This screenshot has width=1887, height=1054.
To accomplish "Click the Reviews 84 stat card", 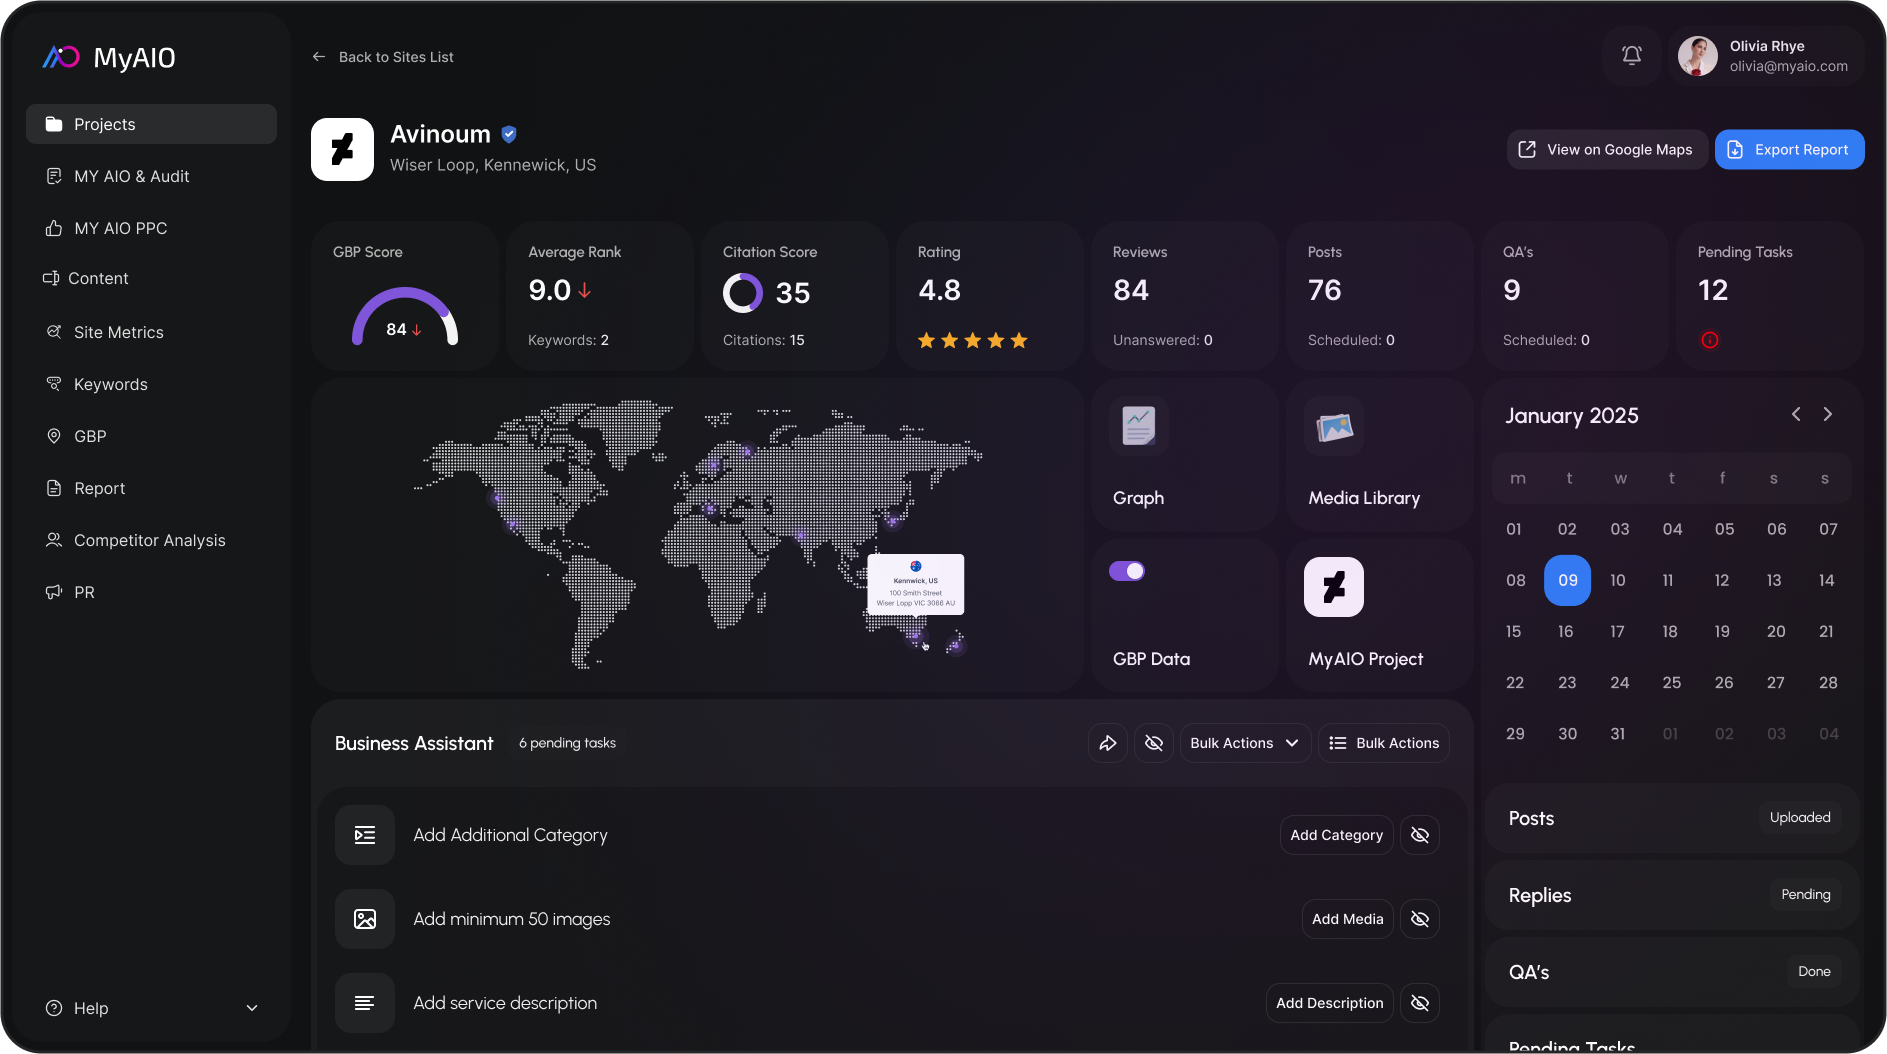I will pos(1185,296).
